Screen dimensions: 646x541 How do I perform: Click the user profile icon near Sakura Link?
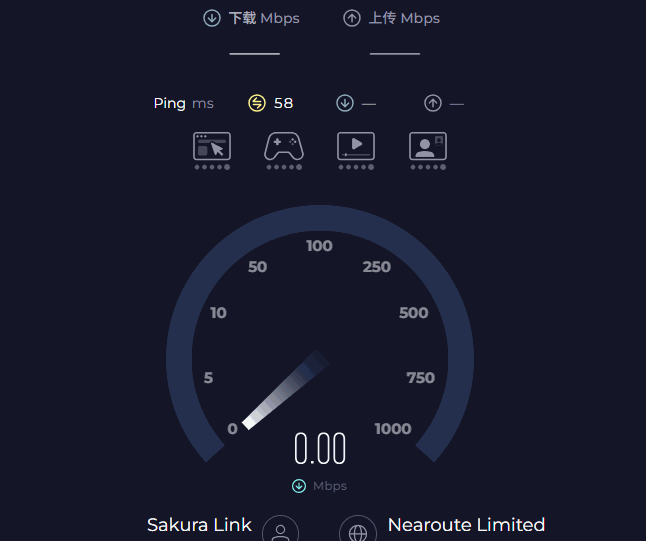pos(281,531)
